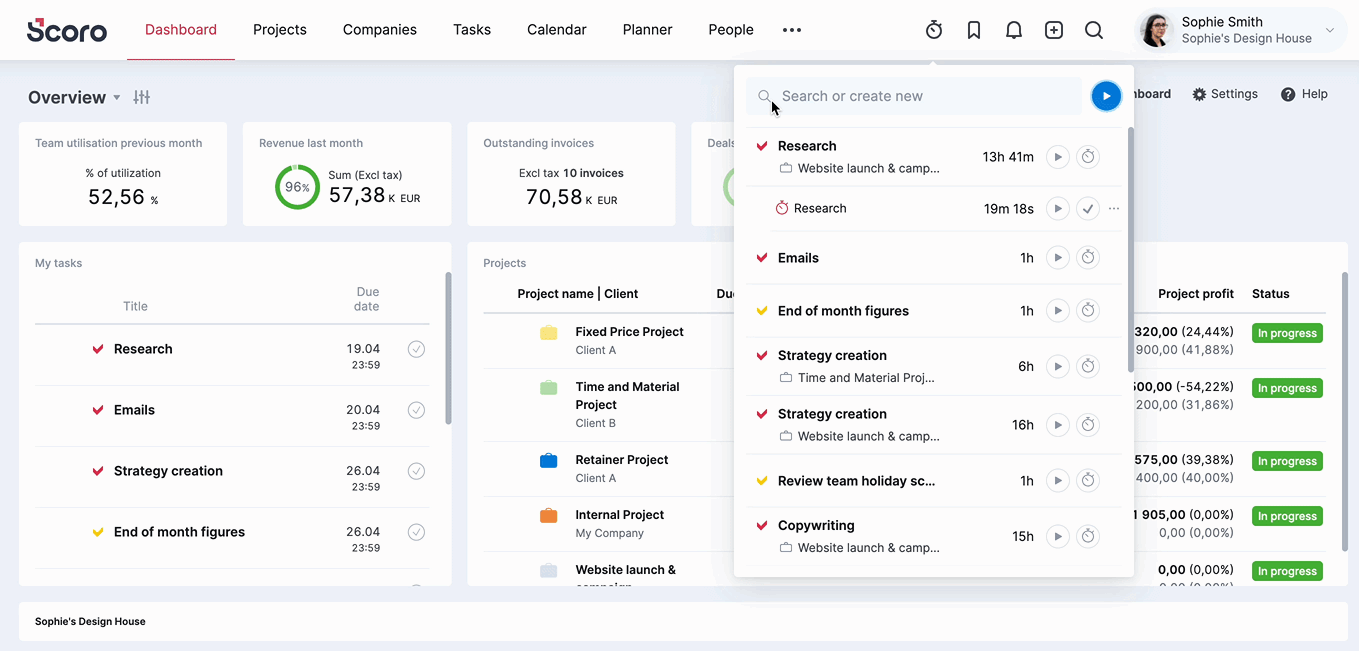Click the blue briefcase icon of Retainer Project

pyautogui.click(x=548, y=461)
